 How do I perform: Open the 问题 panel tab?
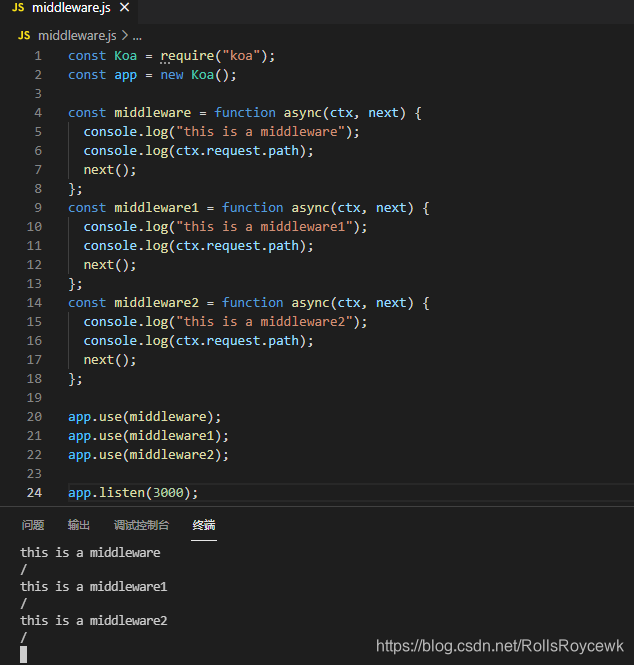point(33,525)
